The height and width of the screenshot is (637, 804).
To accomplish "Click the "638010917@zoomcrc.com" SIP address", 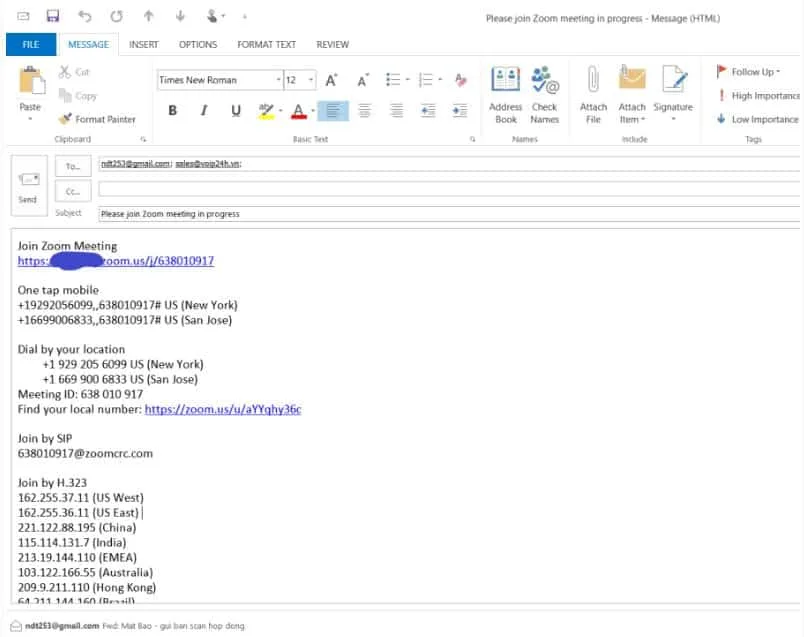I will pos(85,453).
